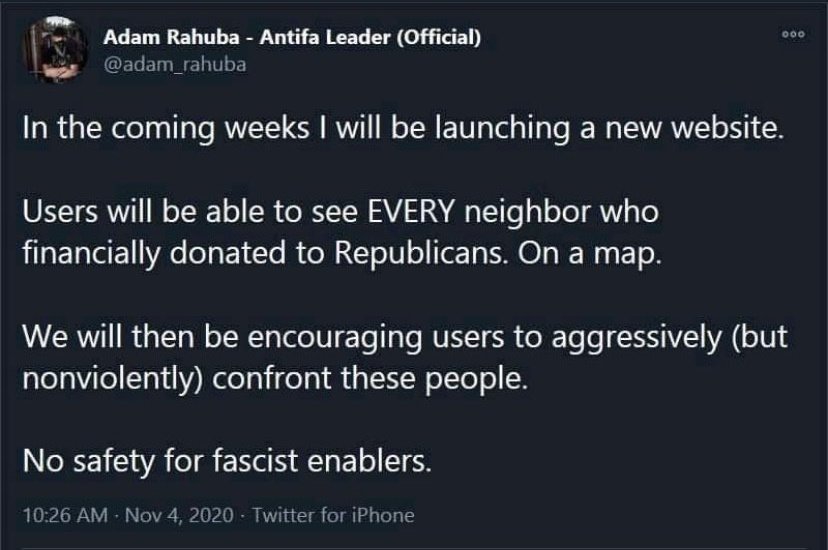Click the line starting 'We will then be'
This screenshot has width=828, height=550.
[x=405, y=337]
